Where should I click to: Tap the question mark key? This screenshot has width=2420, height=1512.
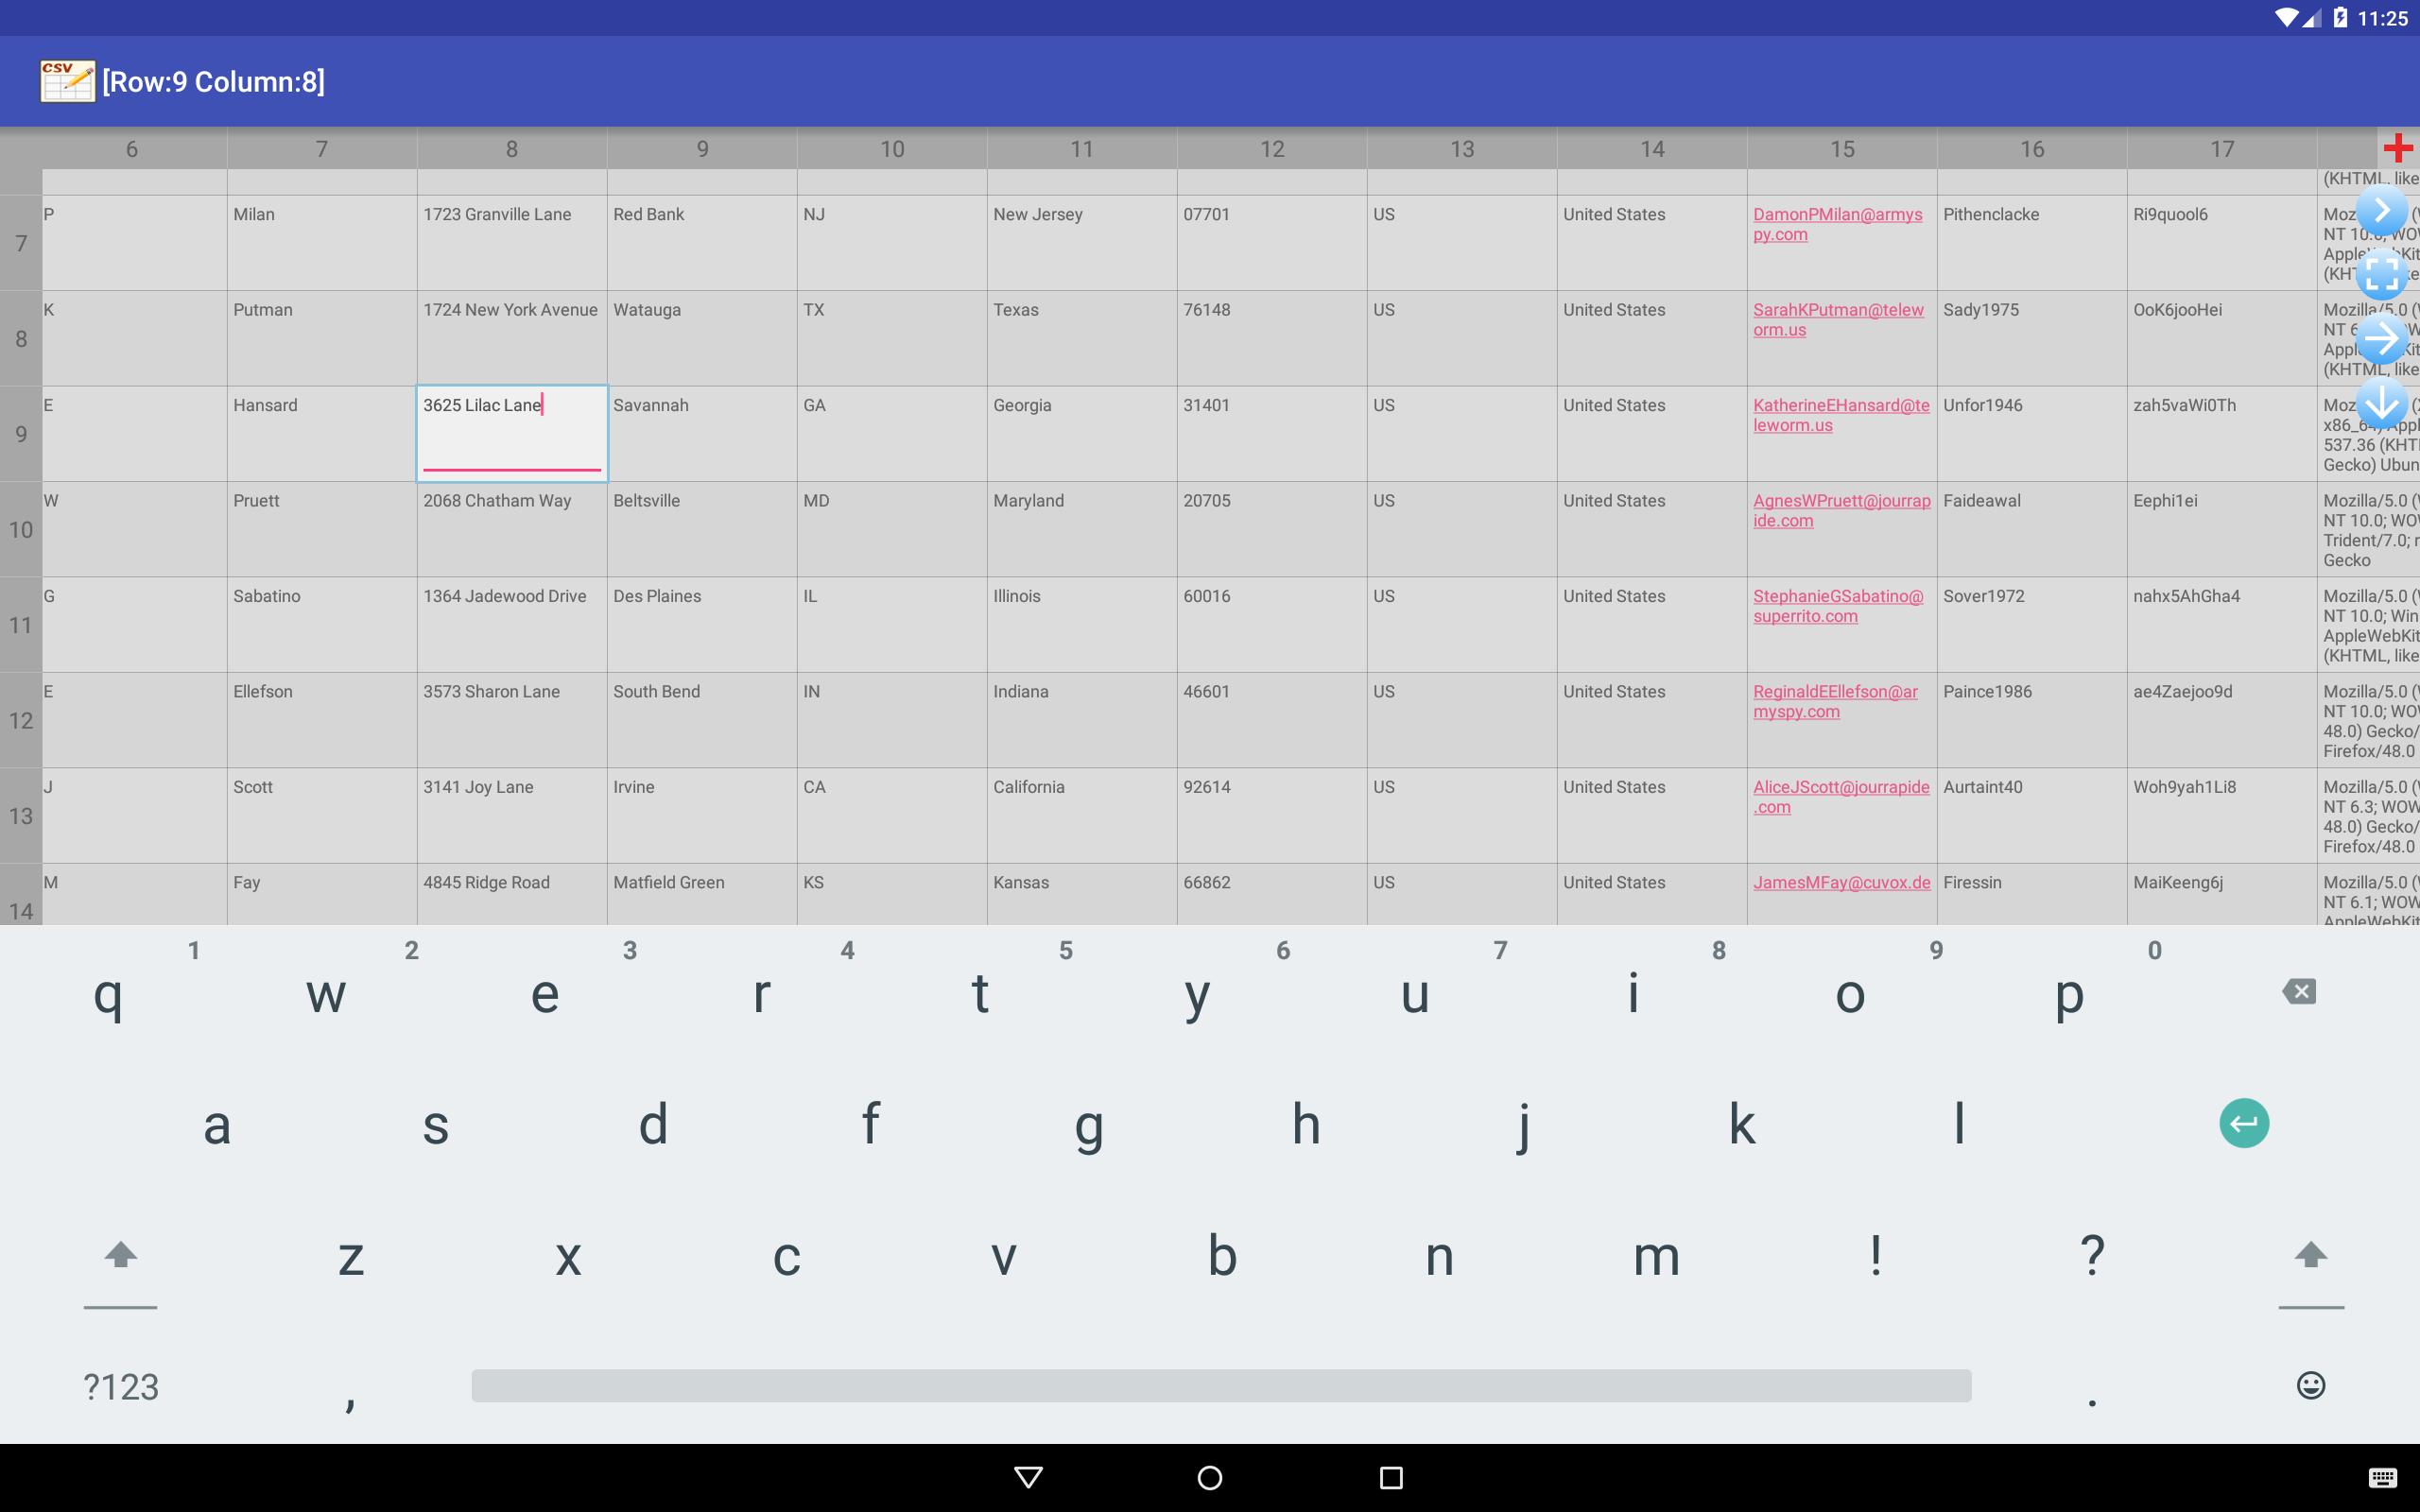(2092, 1256)
